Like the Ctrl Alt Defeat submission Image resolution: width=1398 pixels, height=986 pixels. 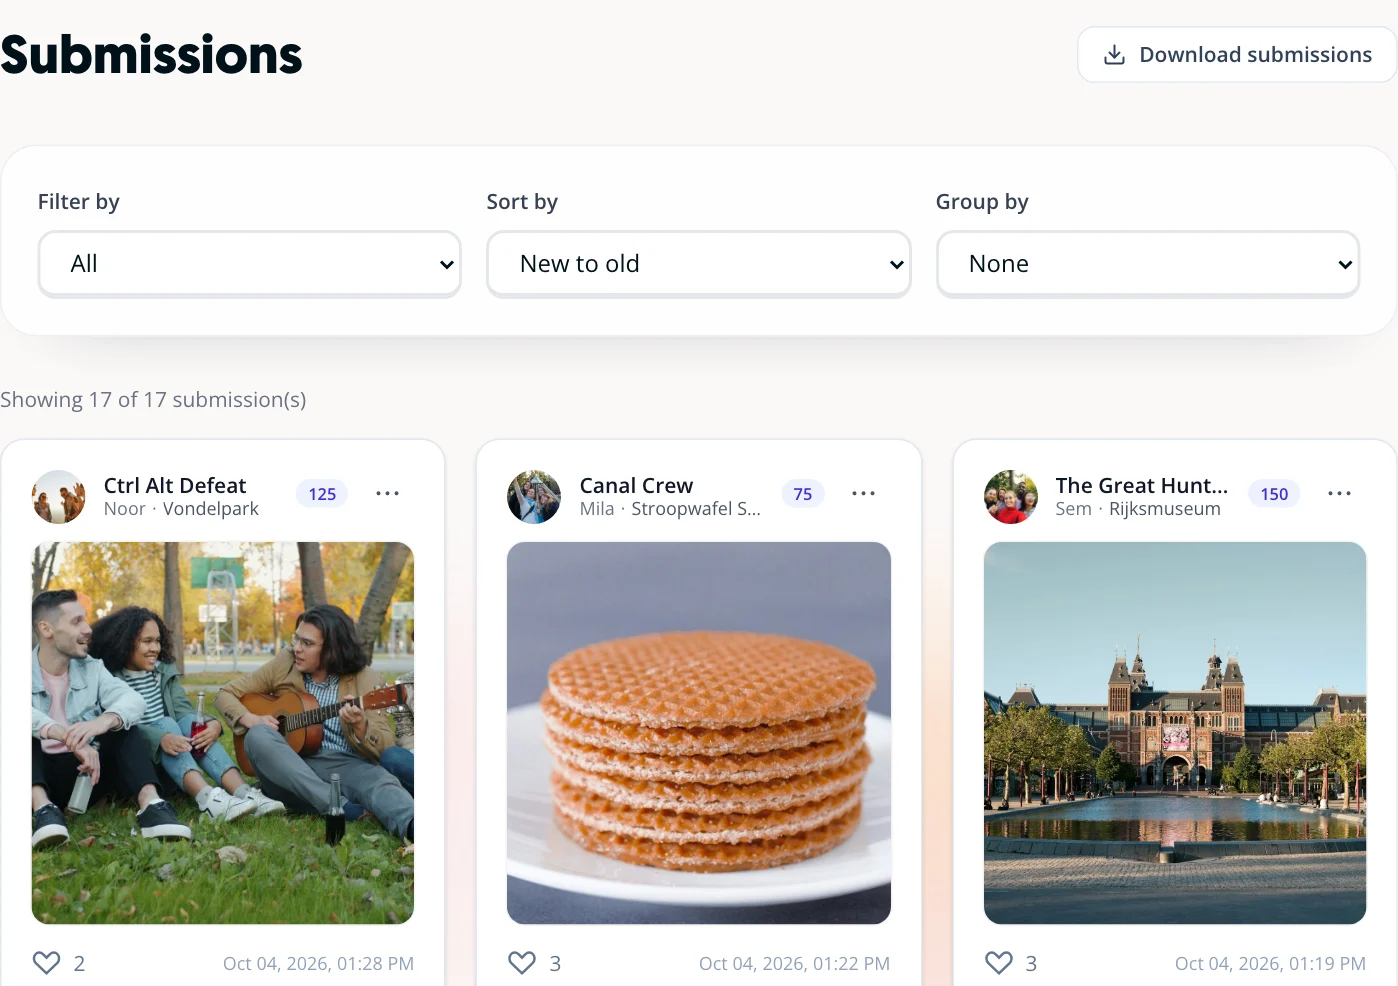pos(47,963)
